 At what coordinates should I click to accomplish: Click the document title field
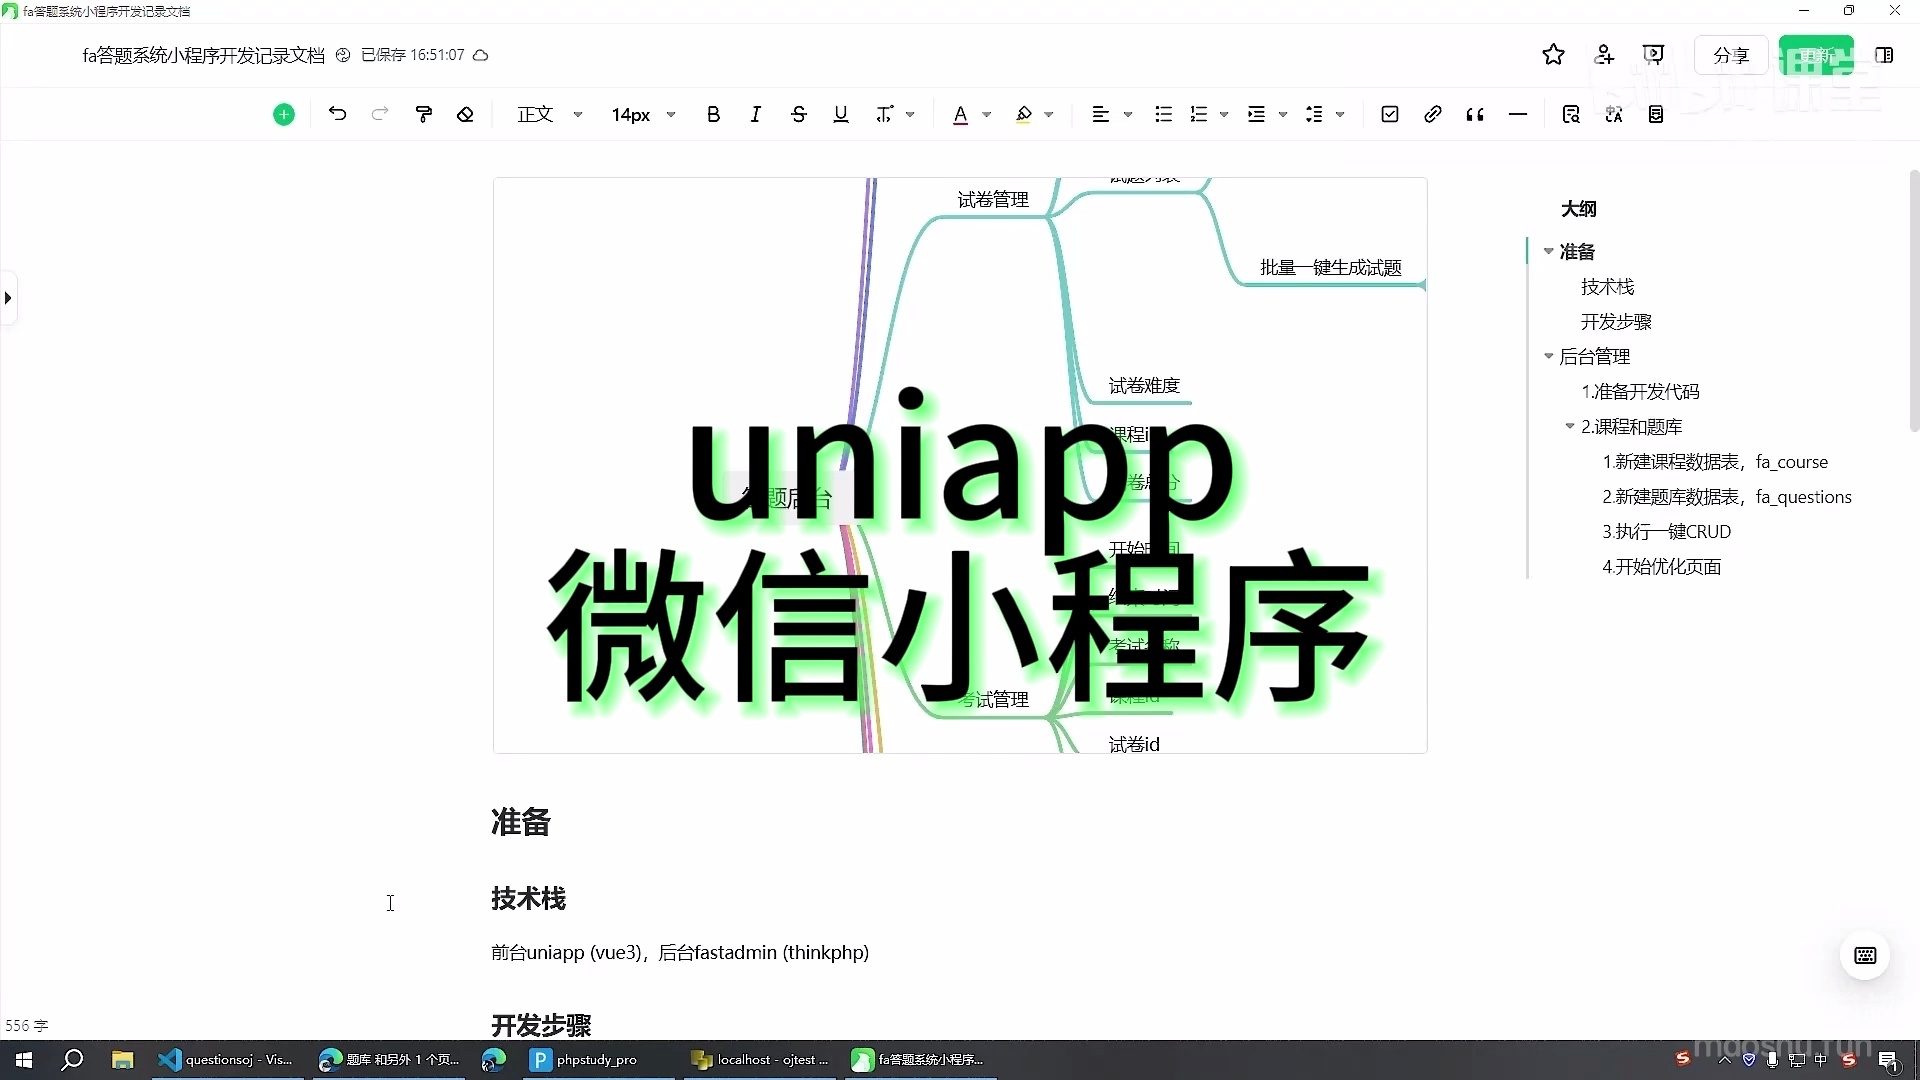pyautogui.click(x=203, y=55)
